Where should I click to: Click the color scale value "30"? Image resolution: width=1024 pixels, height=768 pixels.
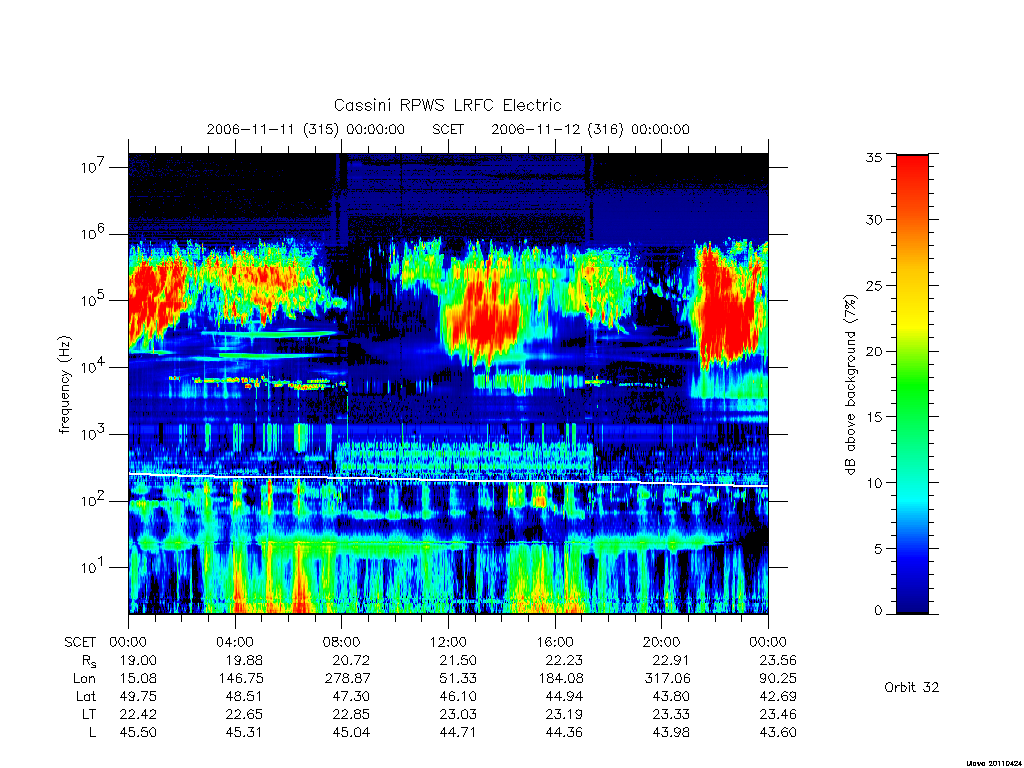873,220
